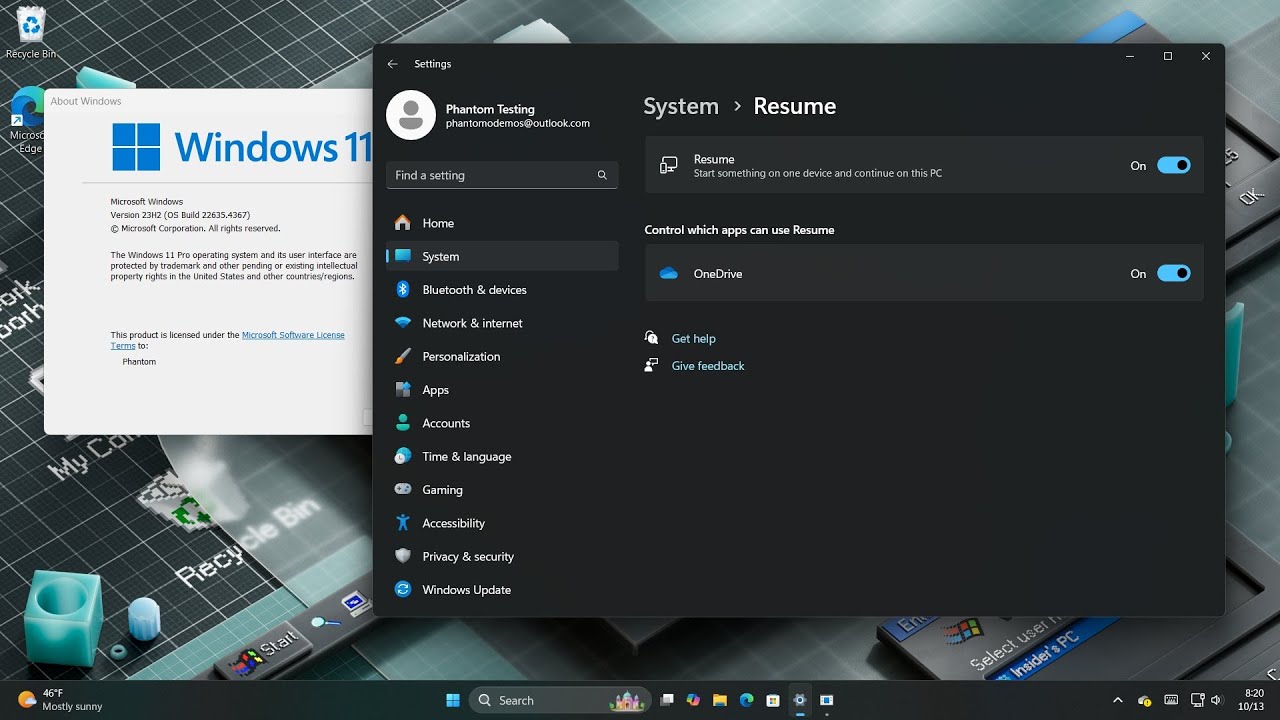Disable OneDrive under apps that can use Resume
This screenshot has width=1280, height=720.
pos(1174,272)
